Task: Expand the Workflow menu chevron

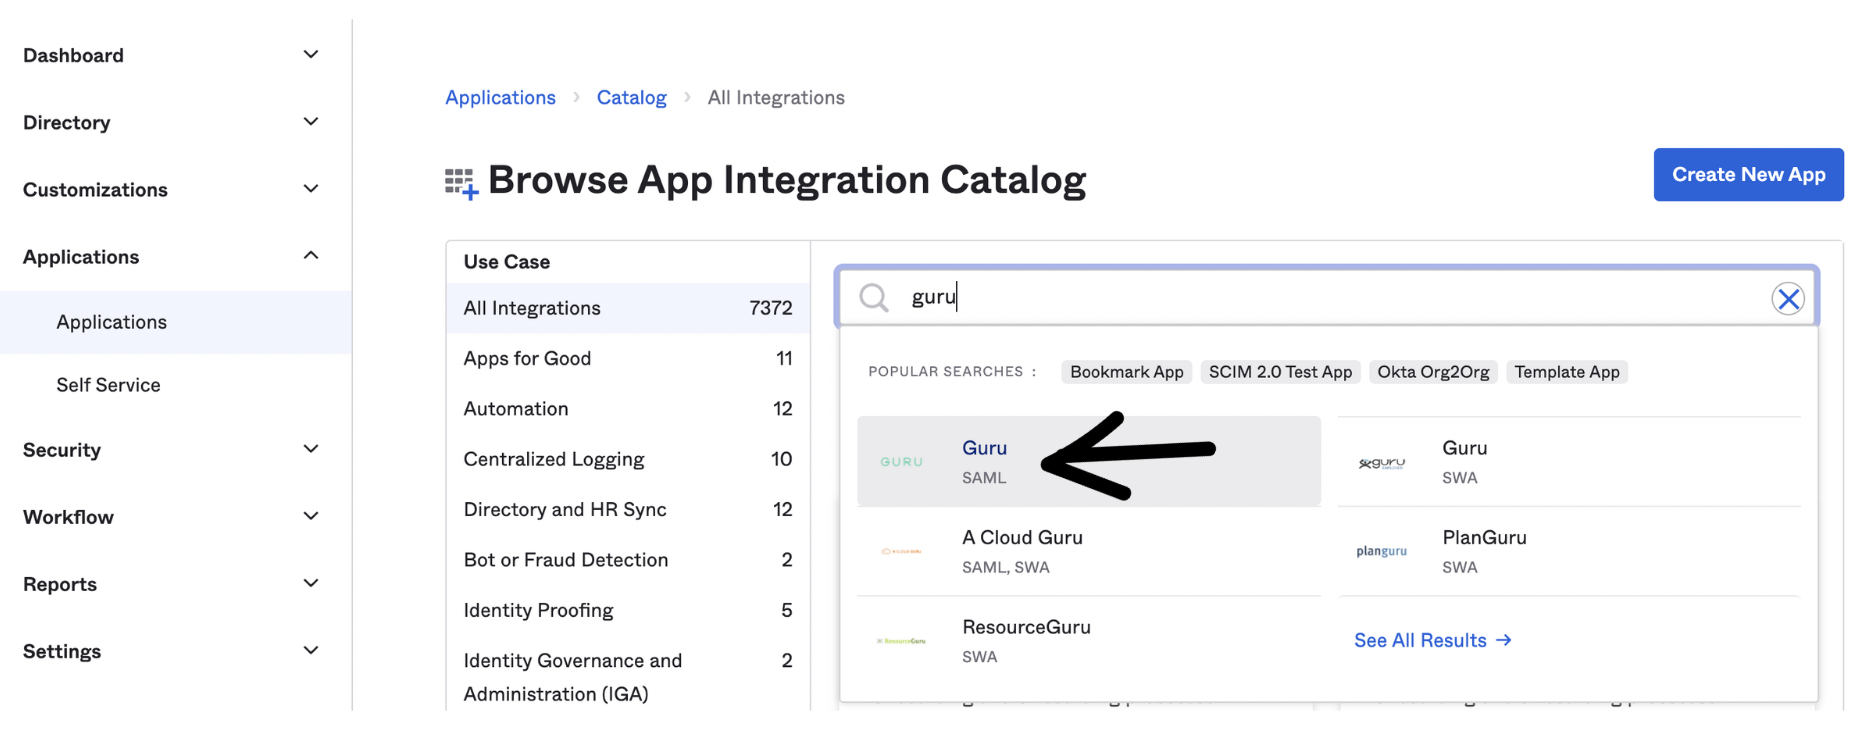Action: pos(311,515)
